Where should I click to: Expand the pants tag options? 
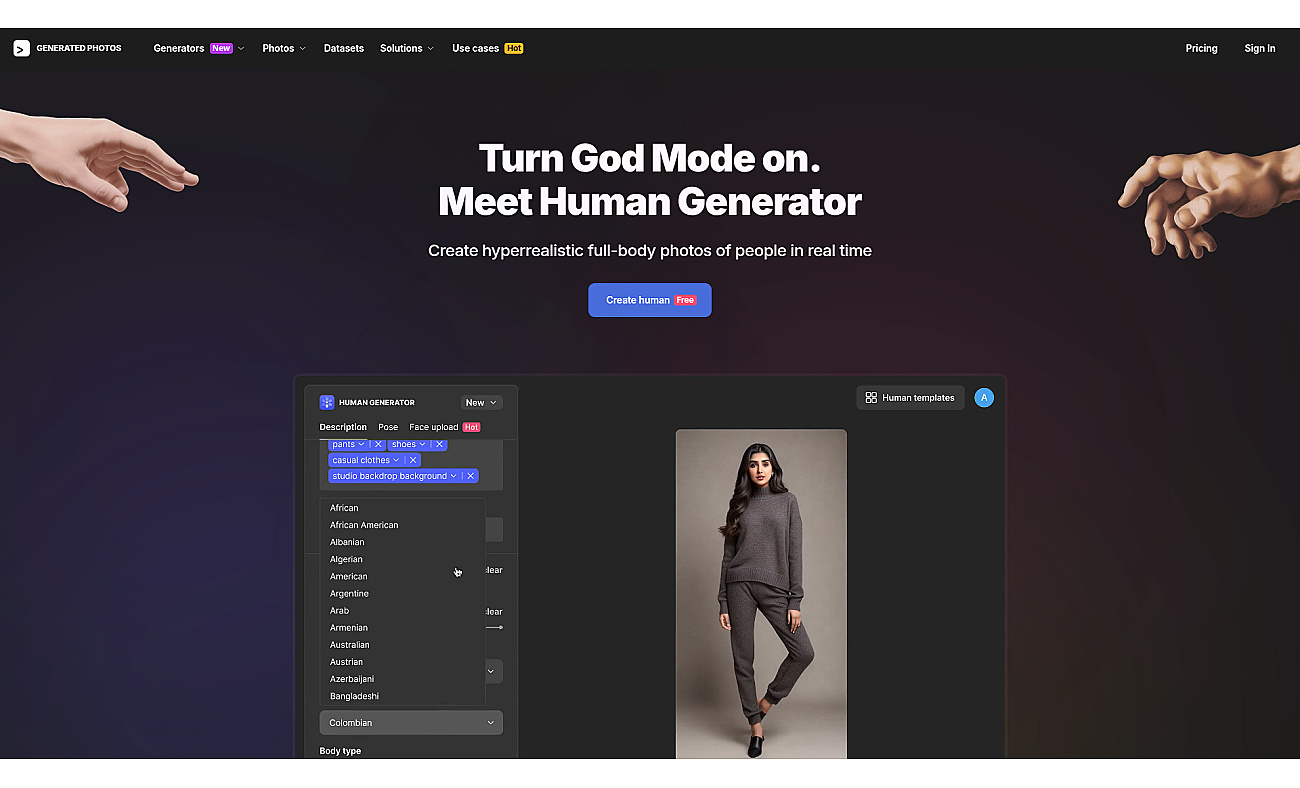point(362,444)
